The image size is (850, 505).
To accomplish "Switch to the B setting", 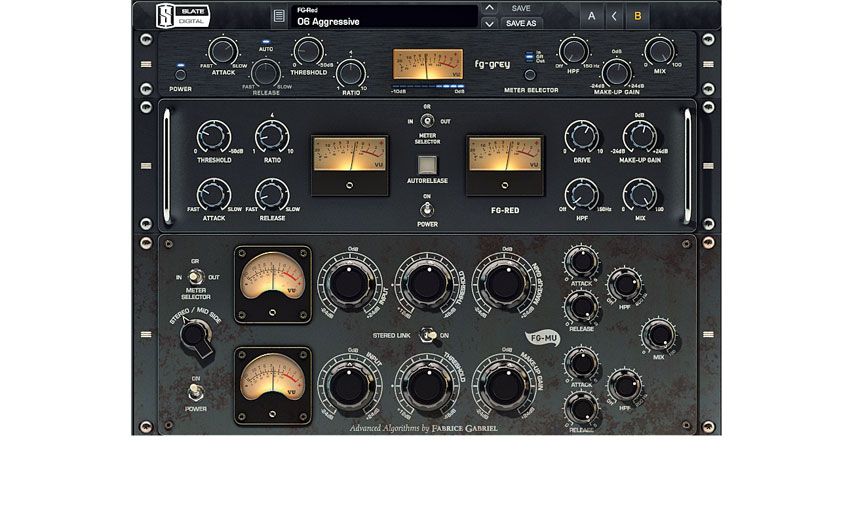I will [638, 16].
